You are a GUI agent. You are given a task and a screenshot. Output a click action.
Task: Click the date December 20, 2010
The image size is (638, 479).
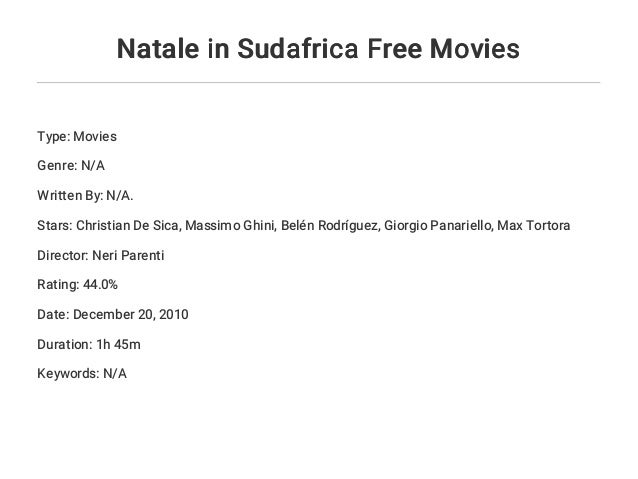(x=131, y=315)
